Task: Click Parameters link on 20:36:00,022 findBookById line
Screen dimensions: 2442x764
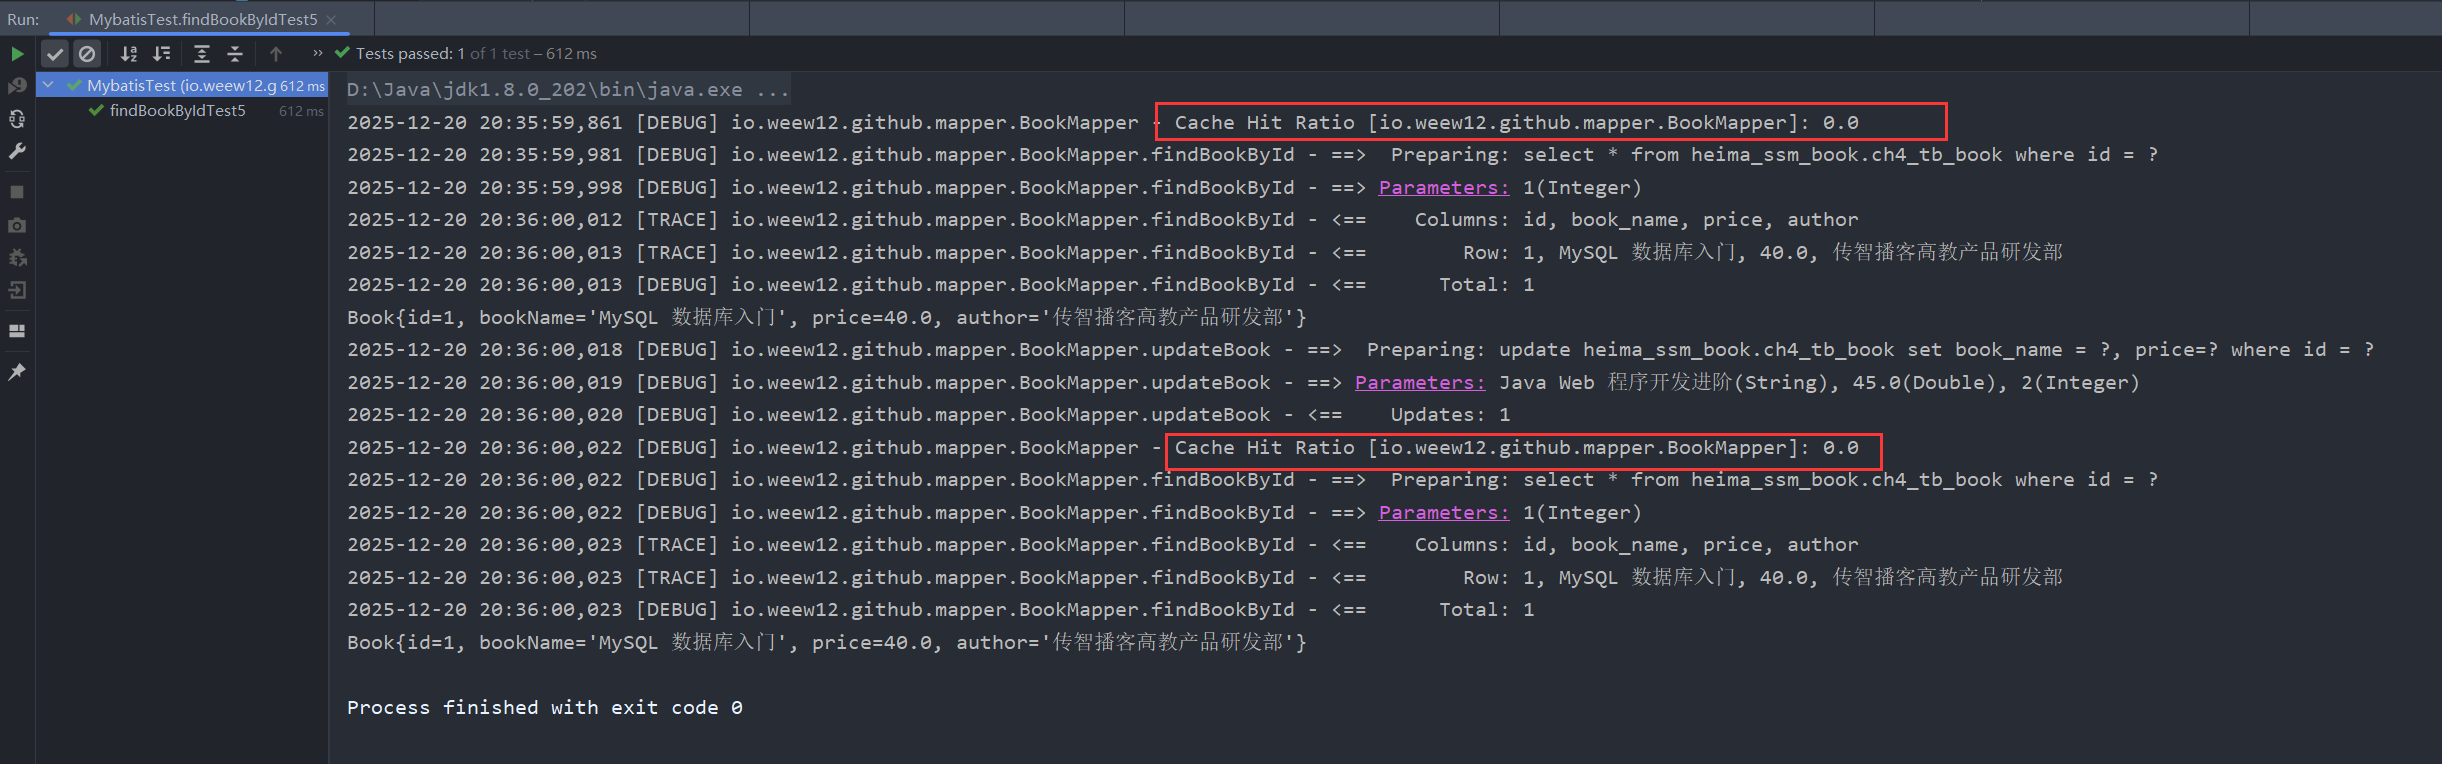Action: (x=1444, y=513)
